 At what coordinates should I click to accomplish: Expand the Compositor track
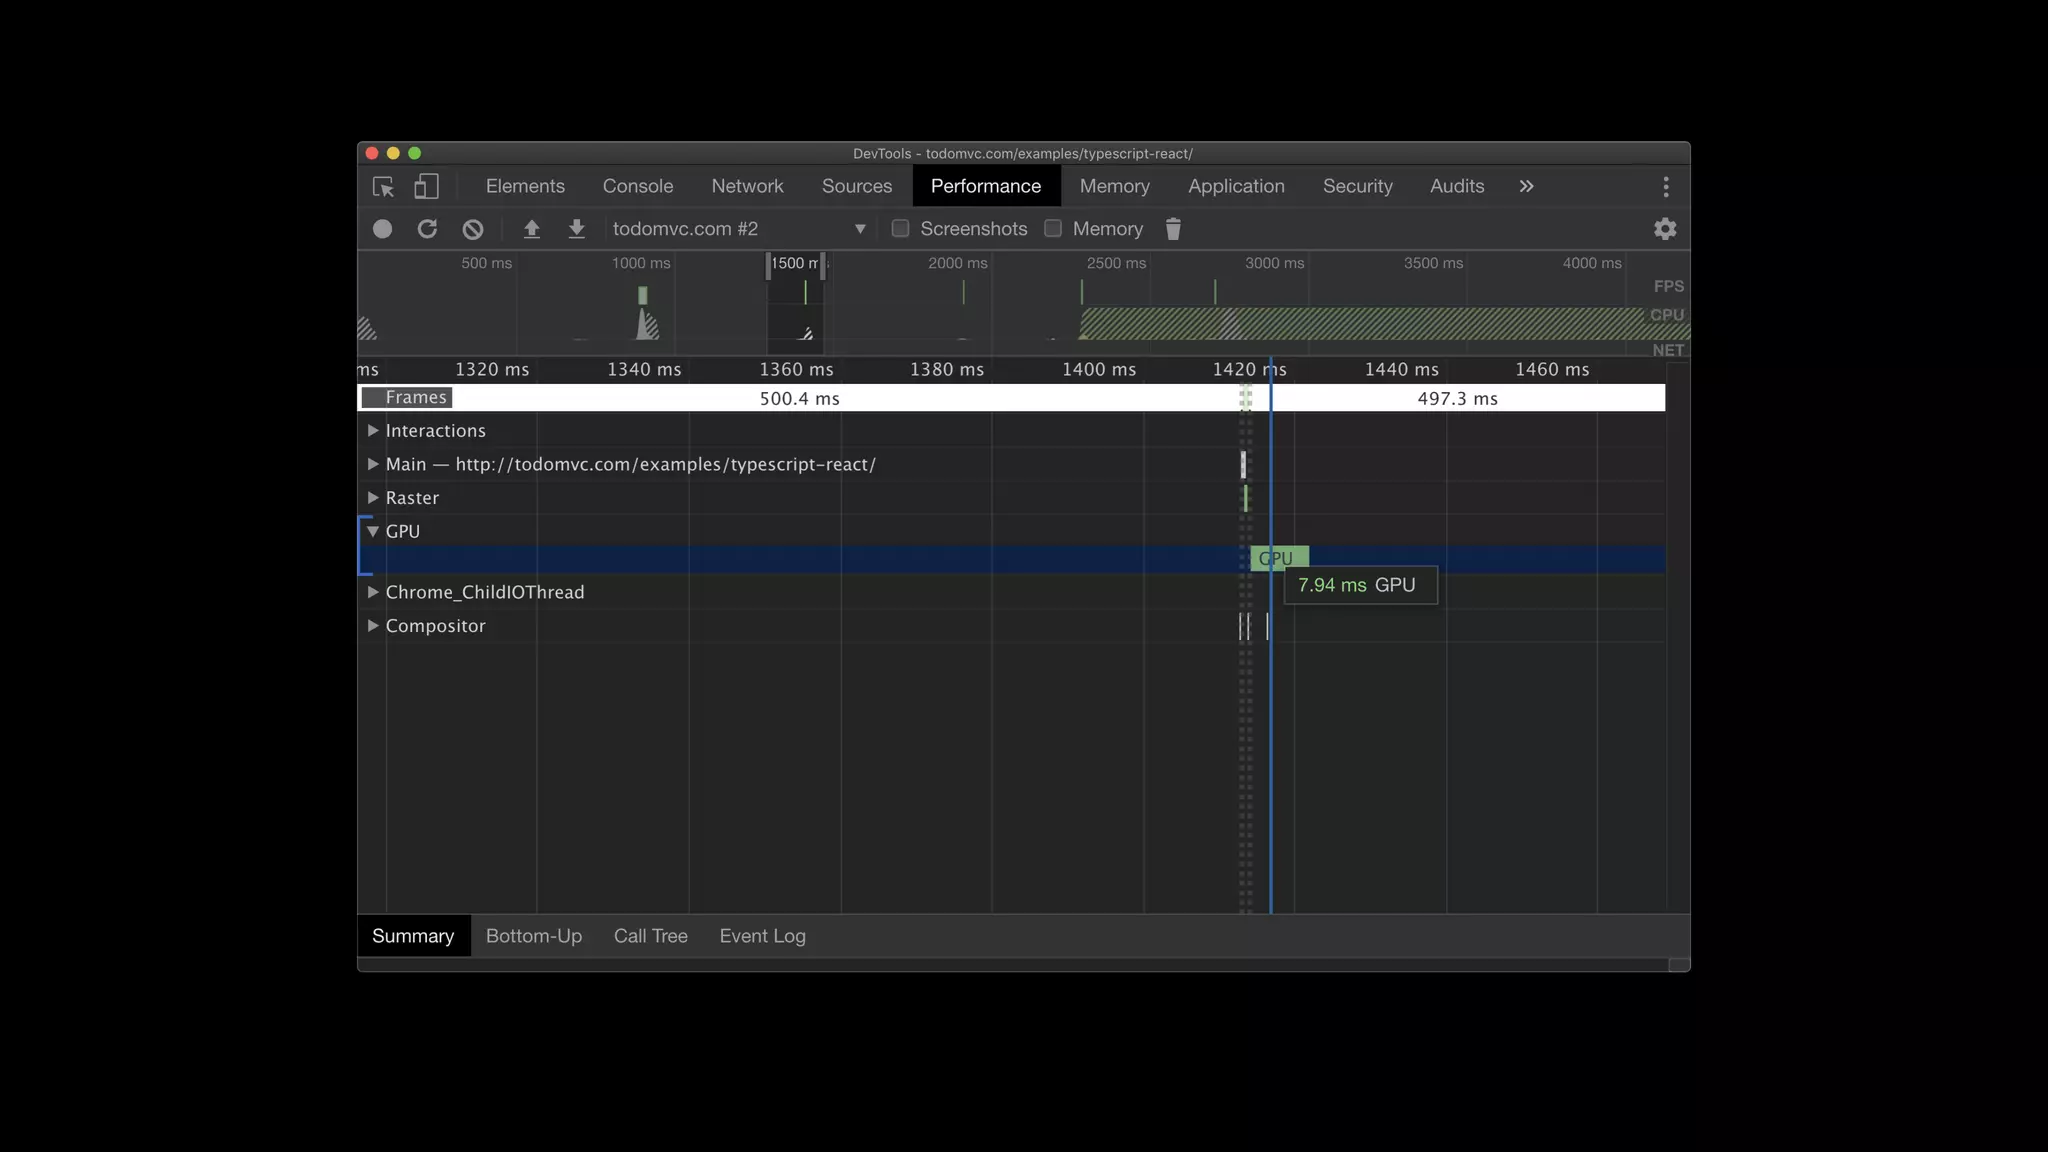[x=373, y=626]
